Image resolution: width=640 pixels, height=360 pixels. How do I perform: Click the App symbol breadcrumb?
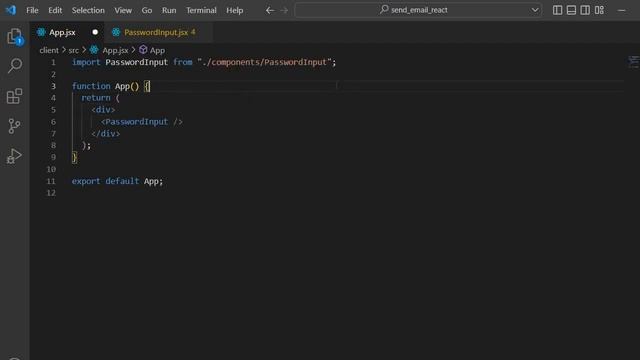(152, 50)
